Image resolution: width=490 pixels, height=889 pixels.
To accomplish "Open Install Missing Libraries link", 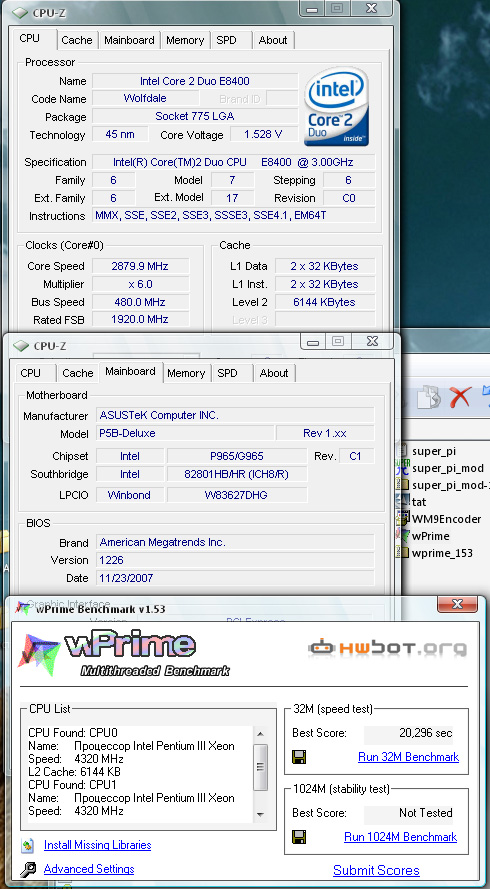I will point(98,845).
